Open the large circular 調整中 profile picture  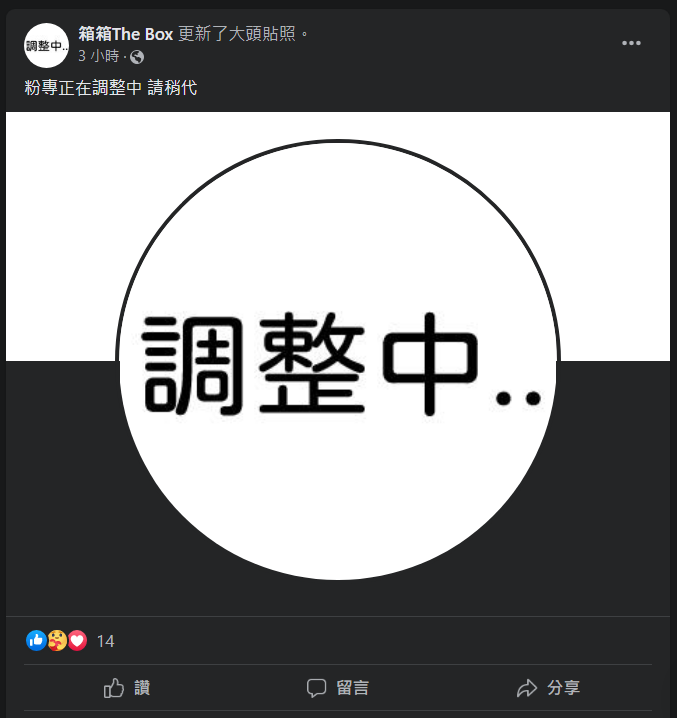coord(338,360)
